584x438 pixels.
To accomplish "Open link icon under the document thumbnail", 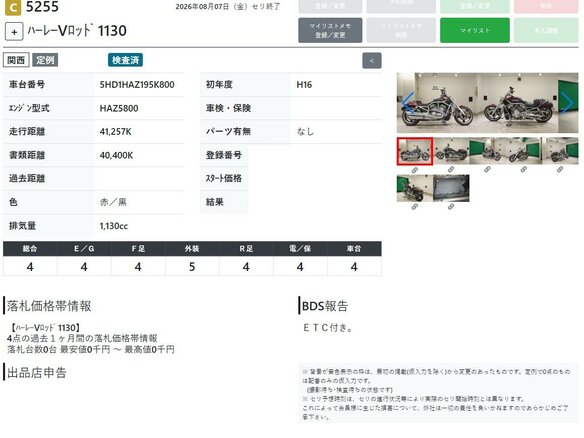I will pyautogui.click(x=451, y=207).
